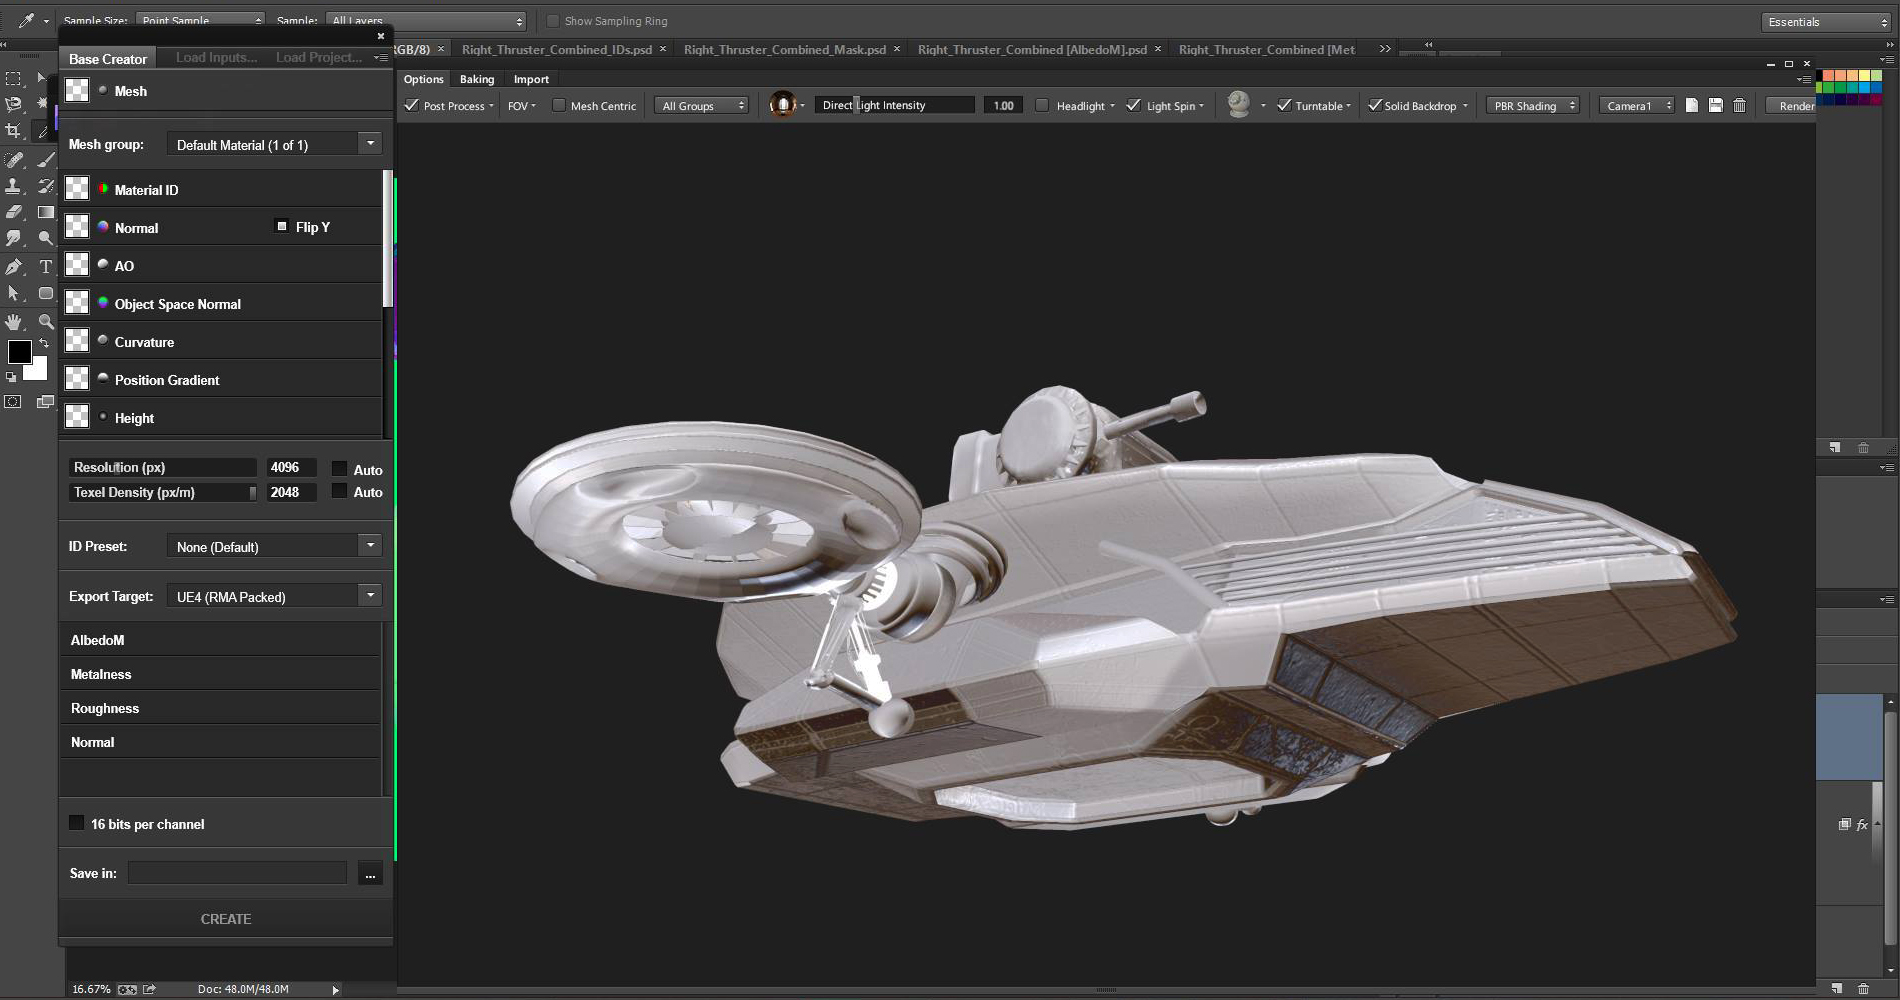Select the Clone Stamp tool
The width and height of the screenshot is (1900, 1000).
click(x=13, y=186)
